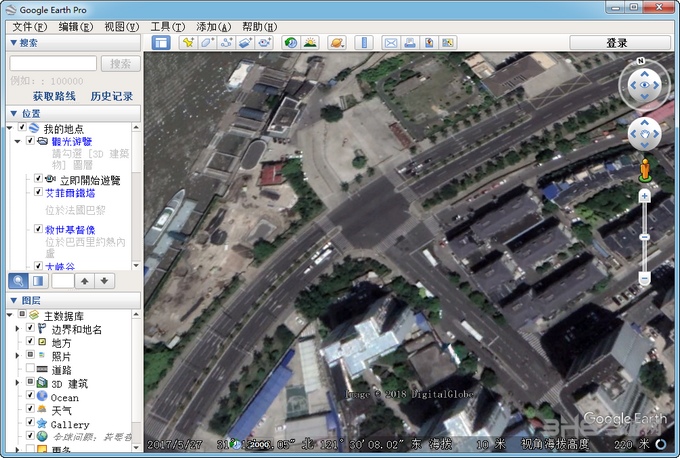Click the places panel view toggle button
The image size is (680, 458).
click(x=39, y=281)
